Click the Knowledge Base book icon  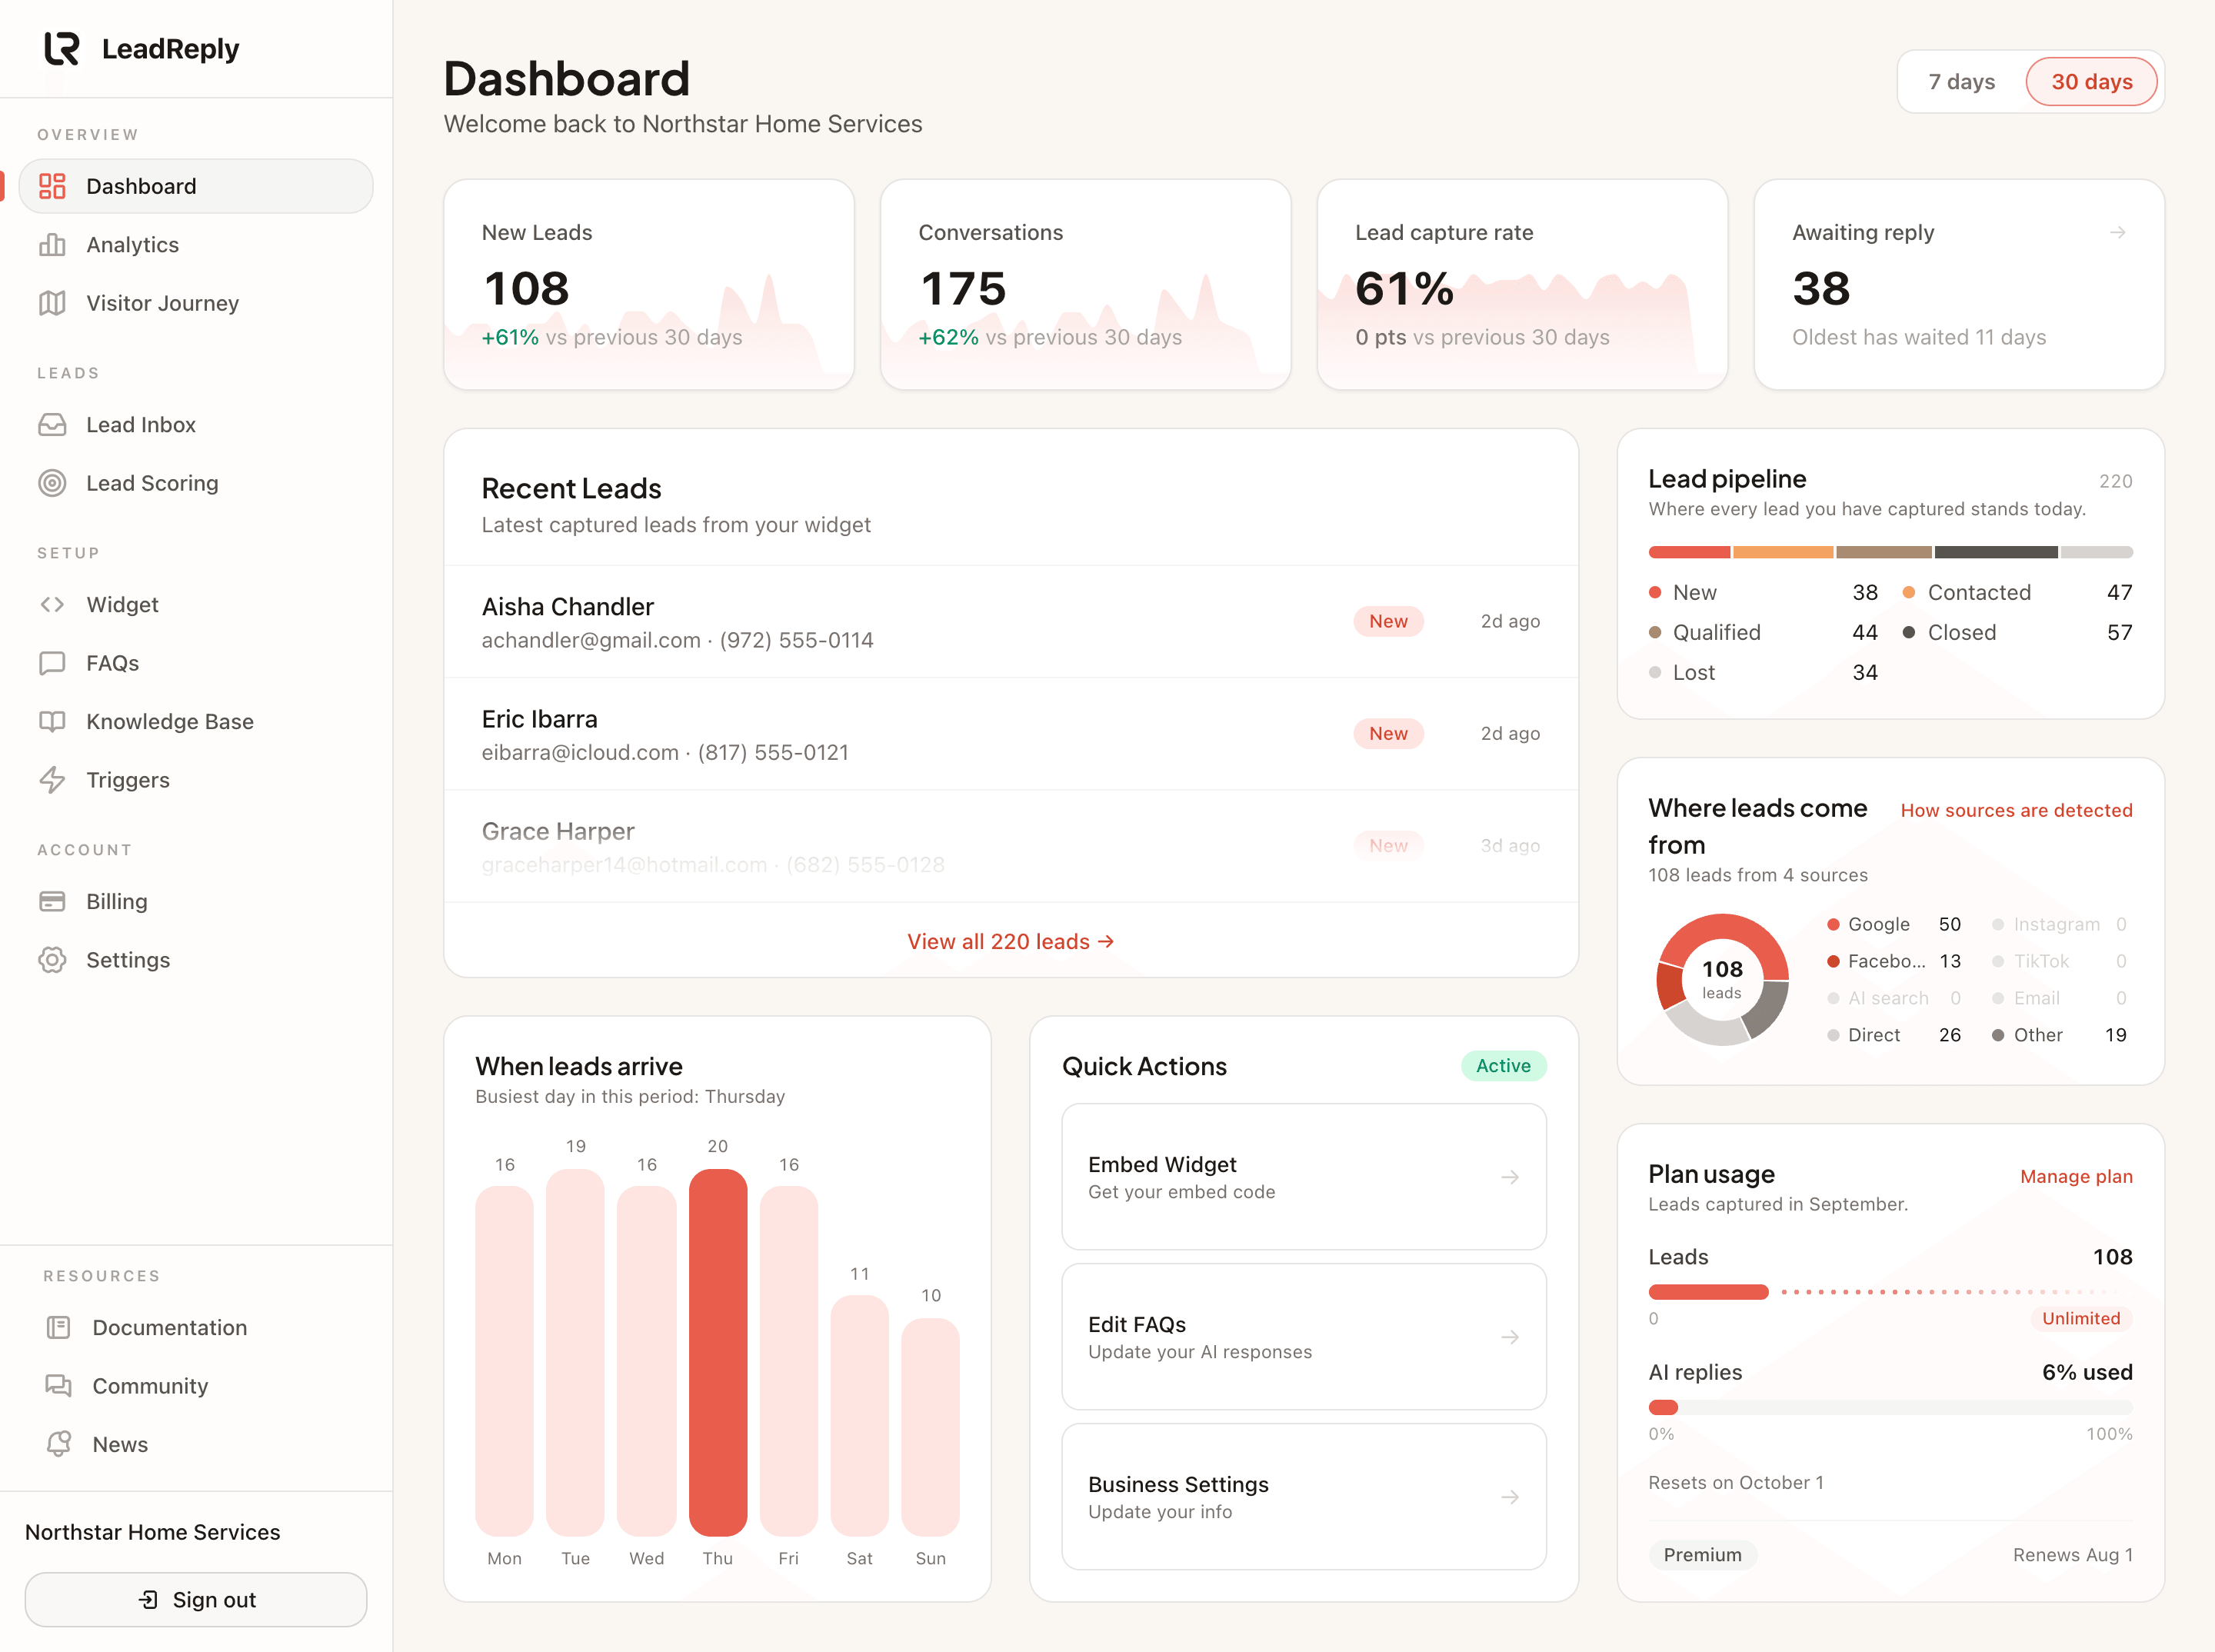(52, 722)
